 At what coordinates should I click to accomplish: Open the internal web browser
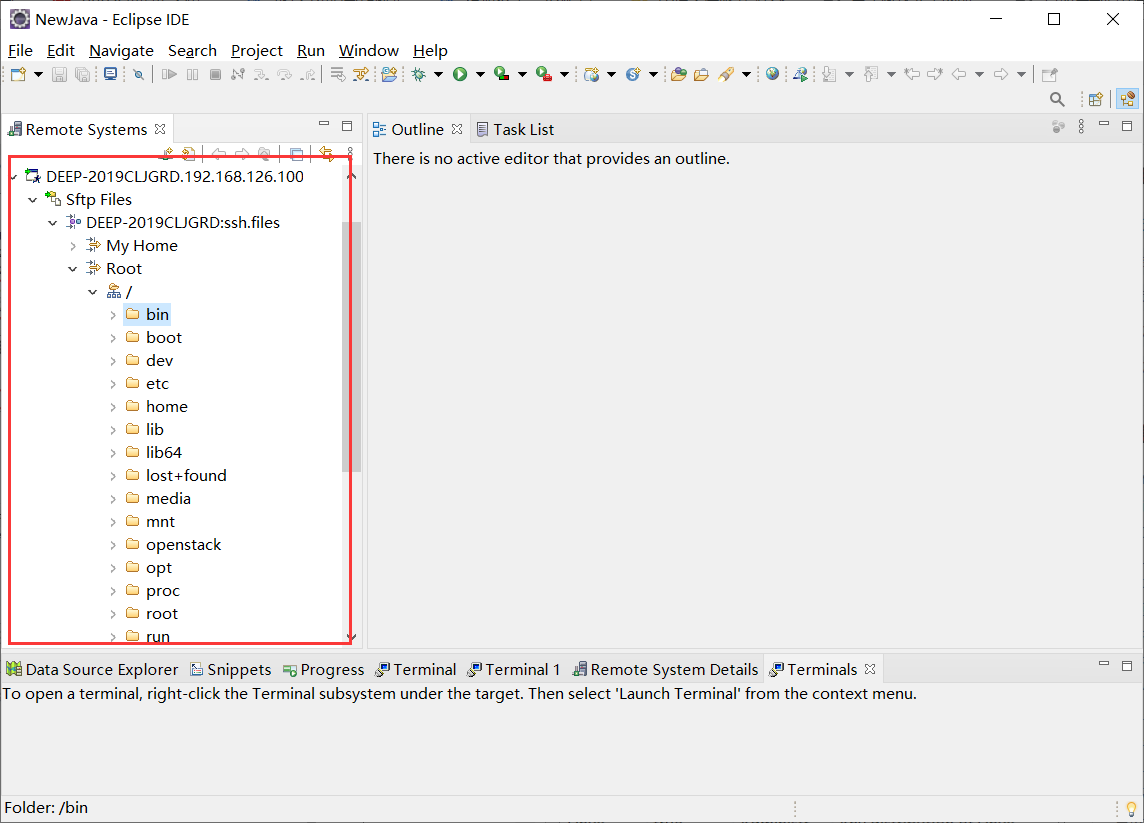tap(770, 73)
